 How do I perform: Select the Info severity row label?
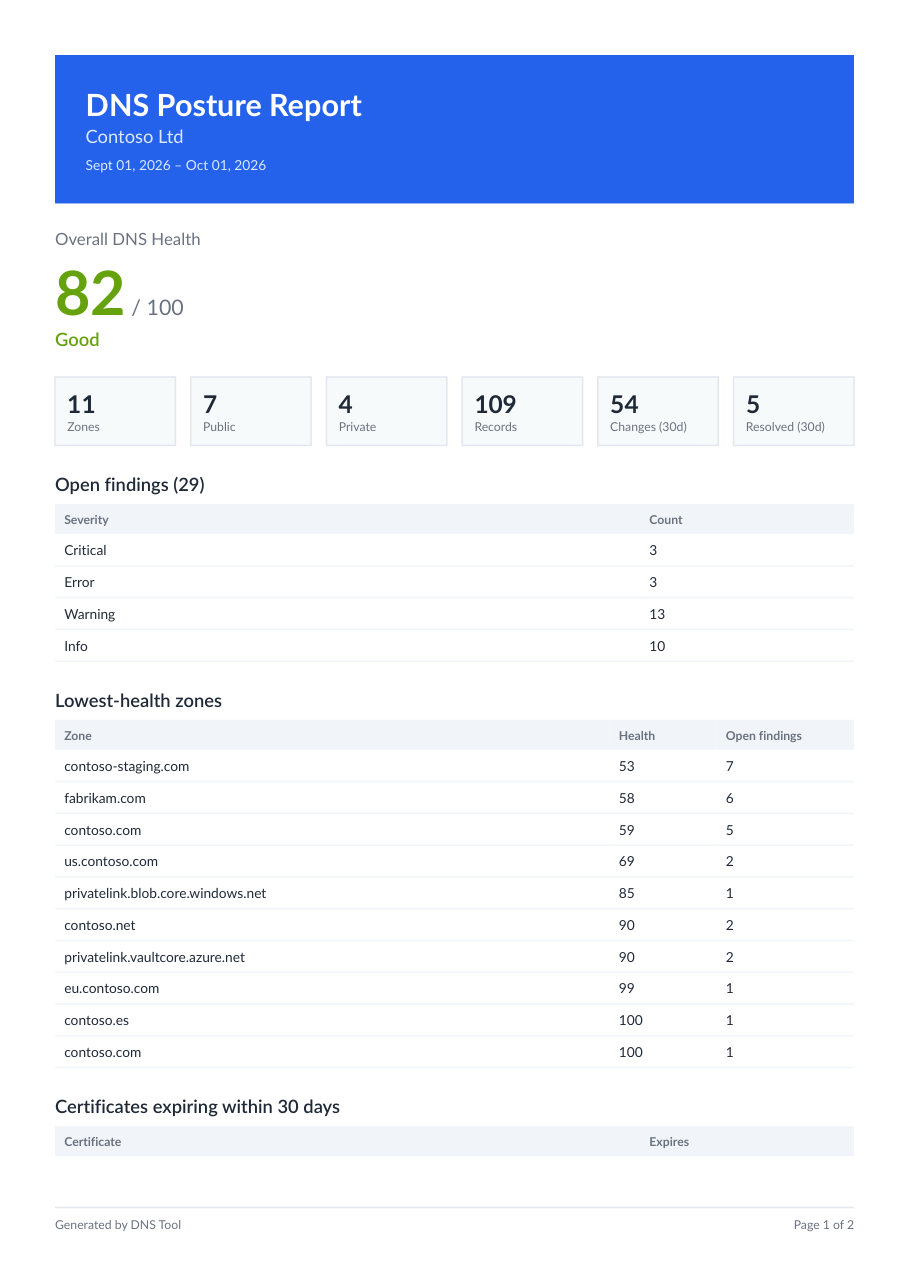pyautogui.click(x=76, y=646)
